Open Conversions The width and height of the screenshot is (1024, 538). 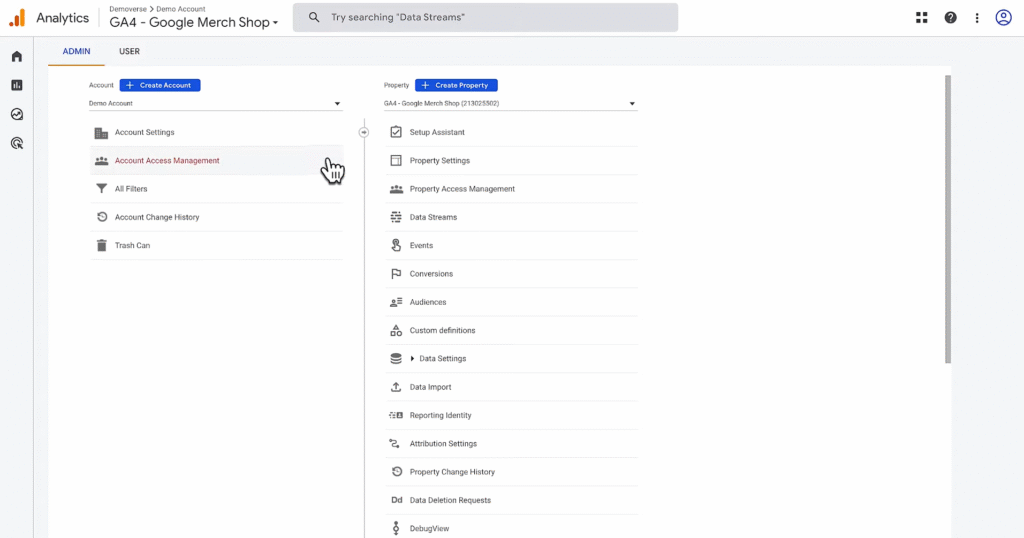click(511, 274)
